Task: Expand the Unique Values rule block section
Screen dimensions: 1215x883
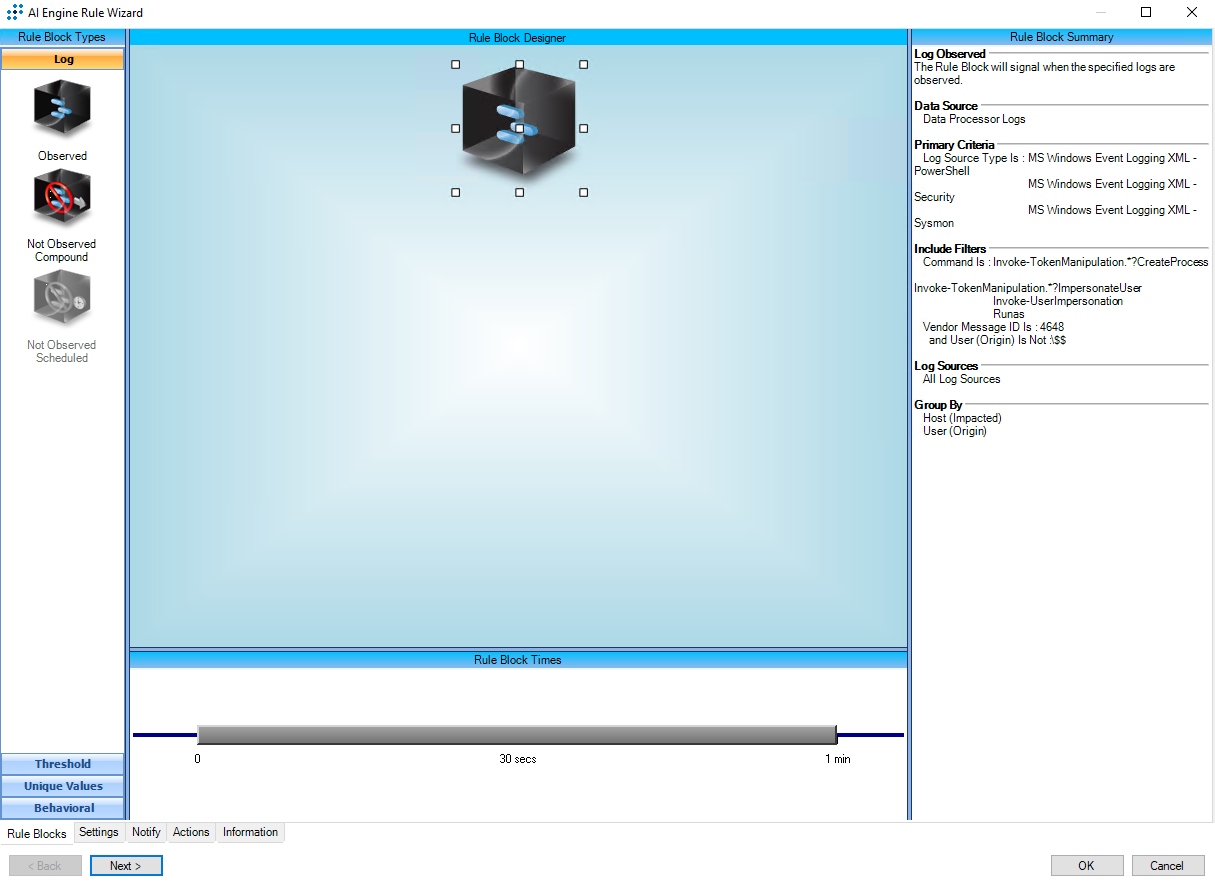Action: 63,786
